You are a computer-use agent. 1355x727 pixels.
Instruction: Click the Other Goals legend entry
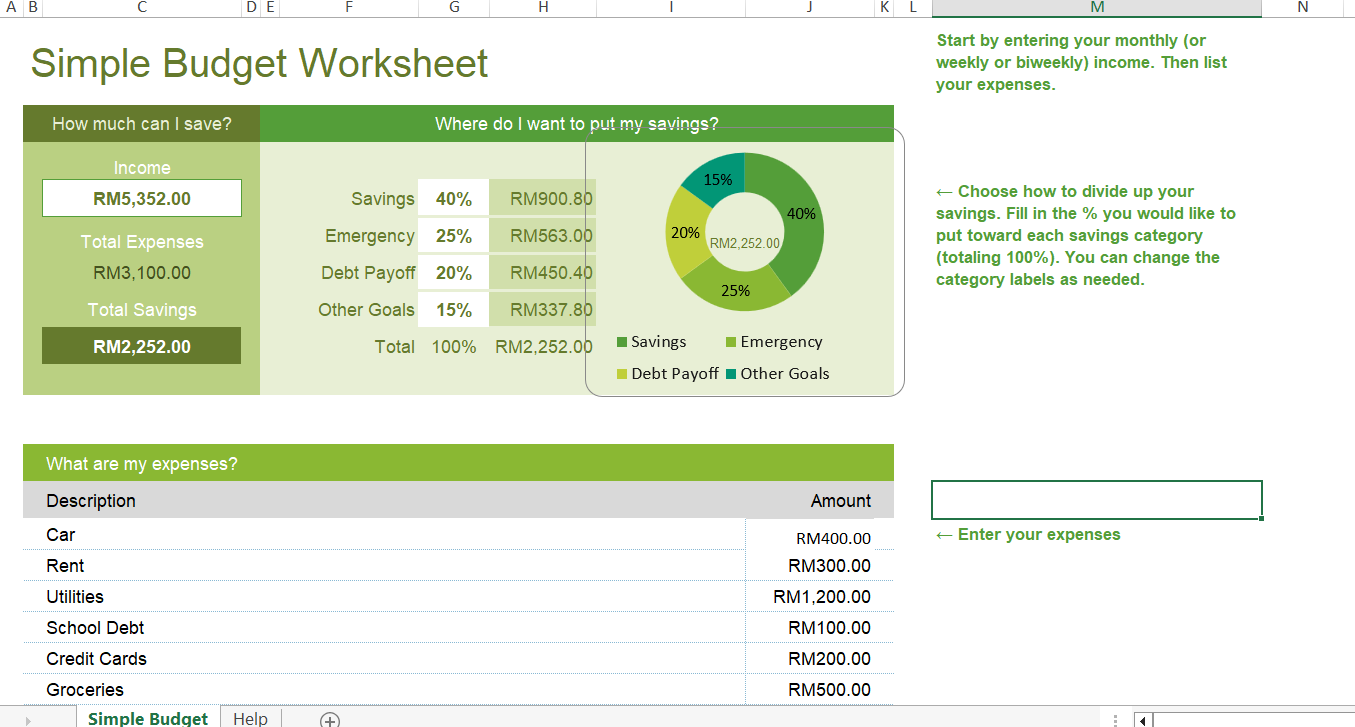click(x=778, y=374)
